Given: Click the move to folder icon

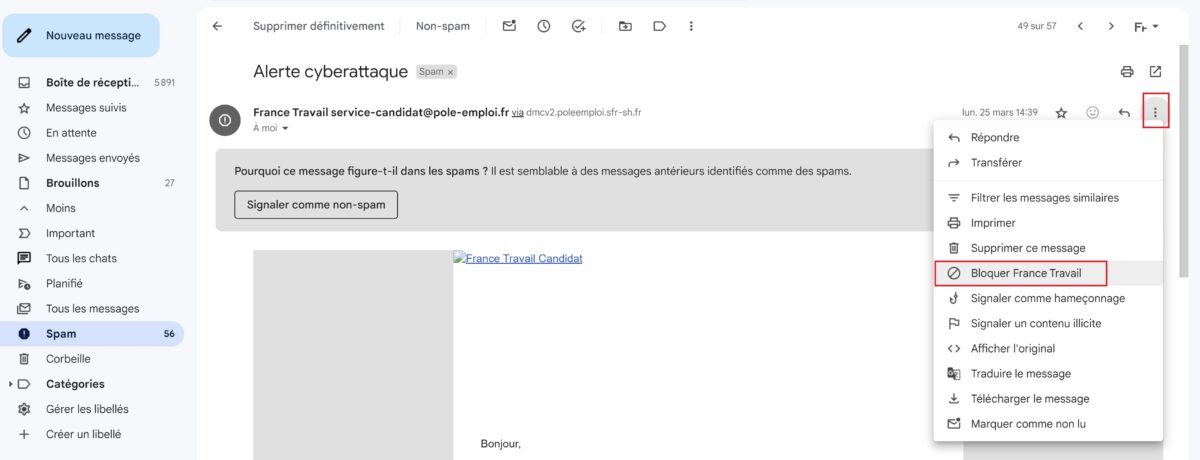Looking at the screenshot, I should click(625, 26).
